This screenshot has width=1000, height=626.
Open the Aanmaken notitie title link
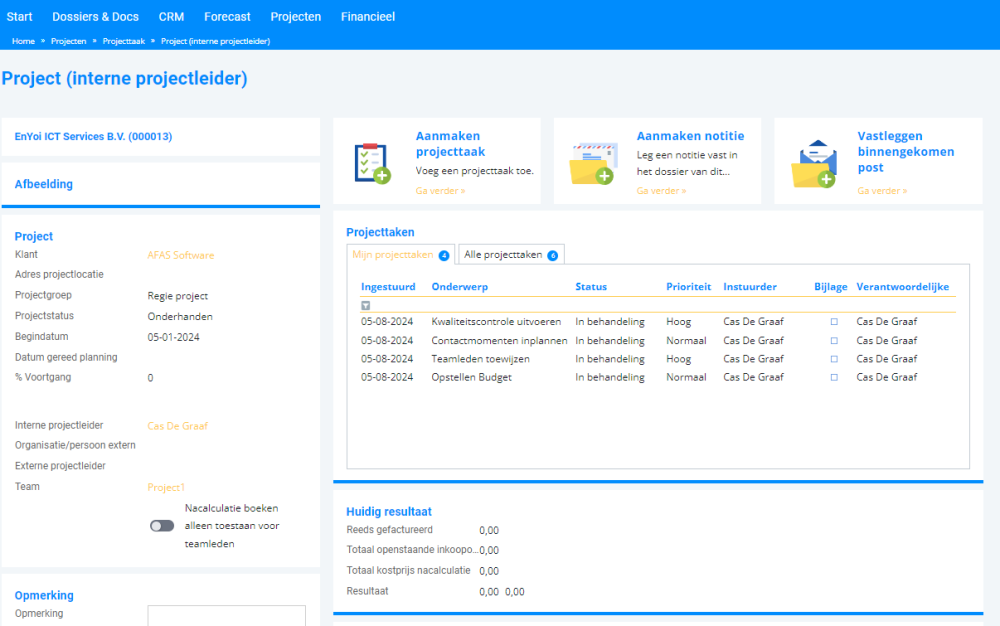coord(690,136)
